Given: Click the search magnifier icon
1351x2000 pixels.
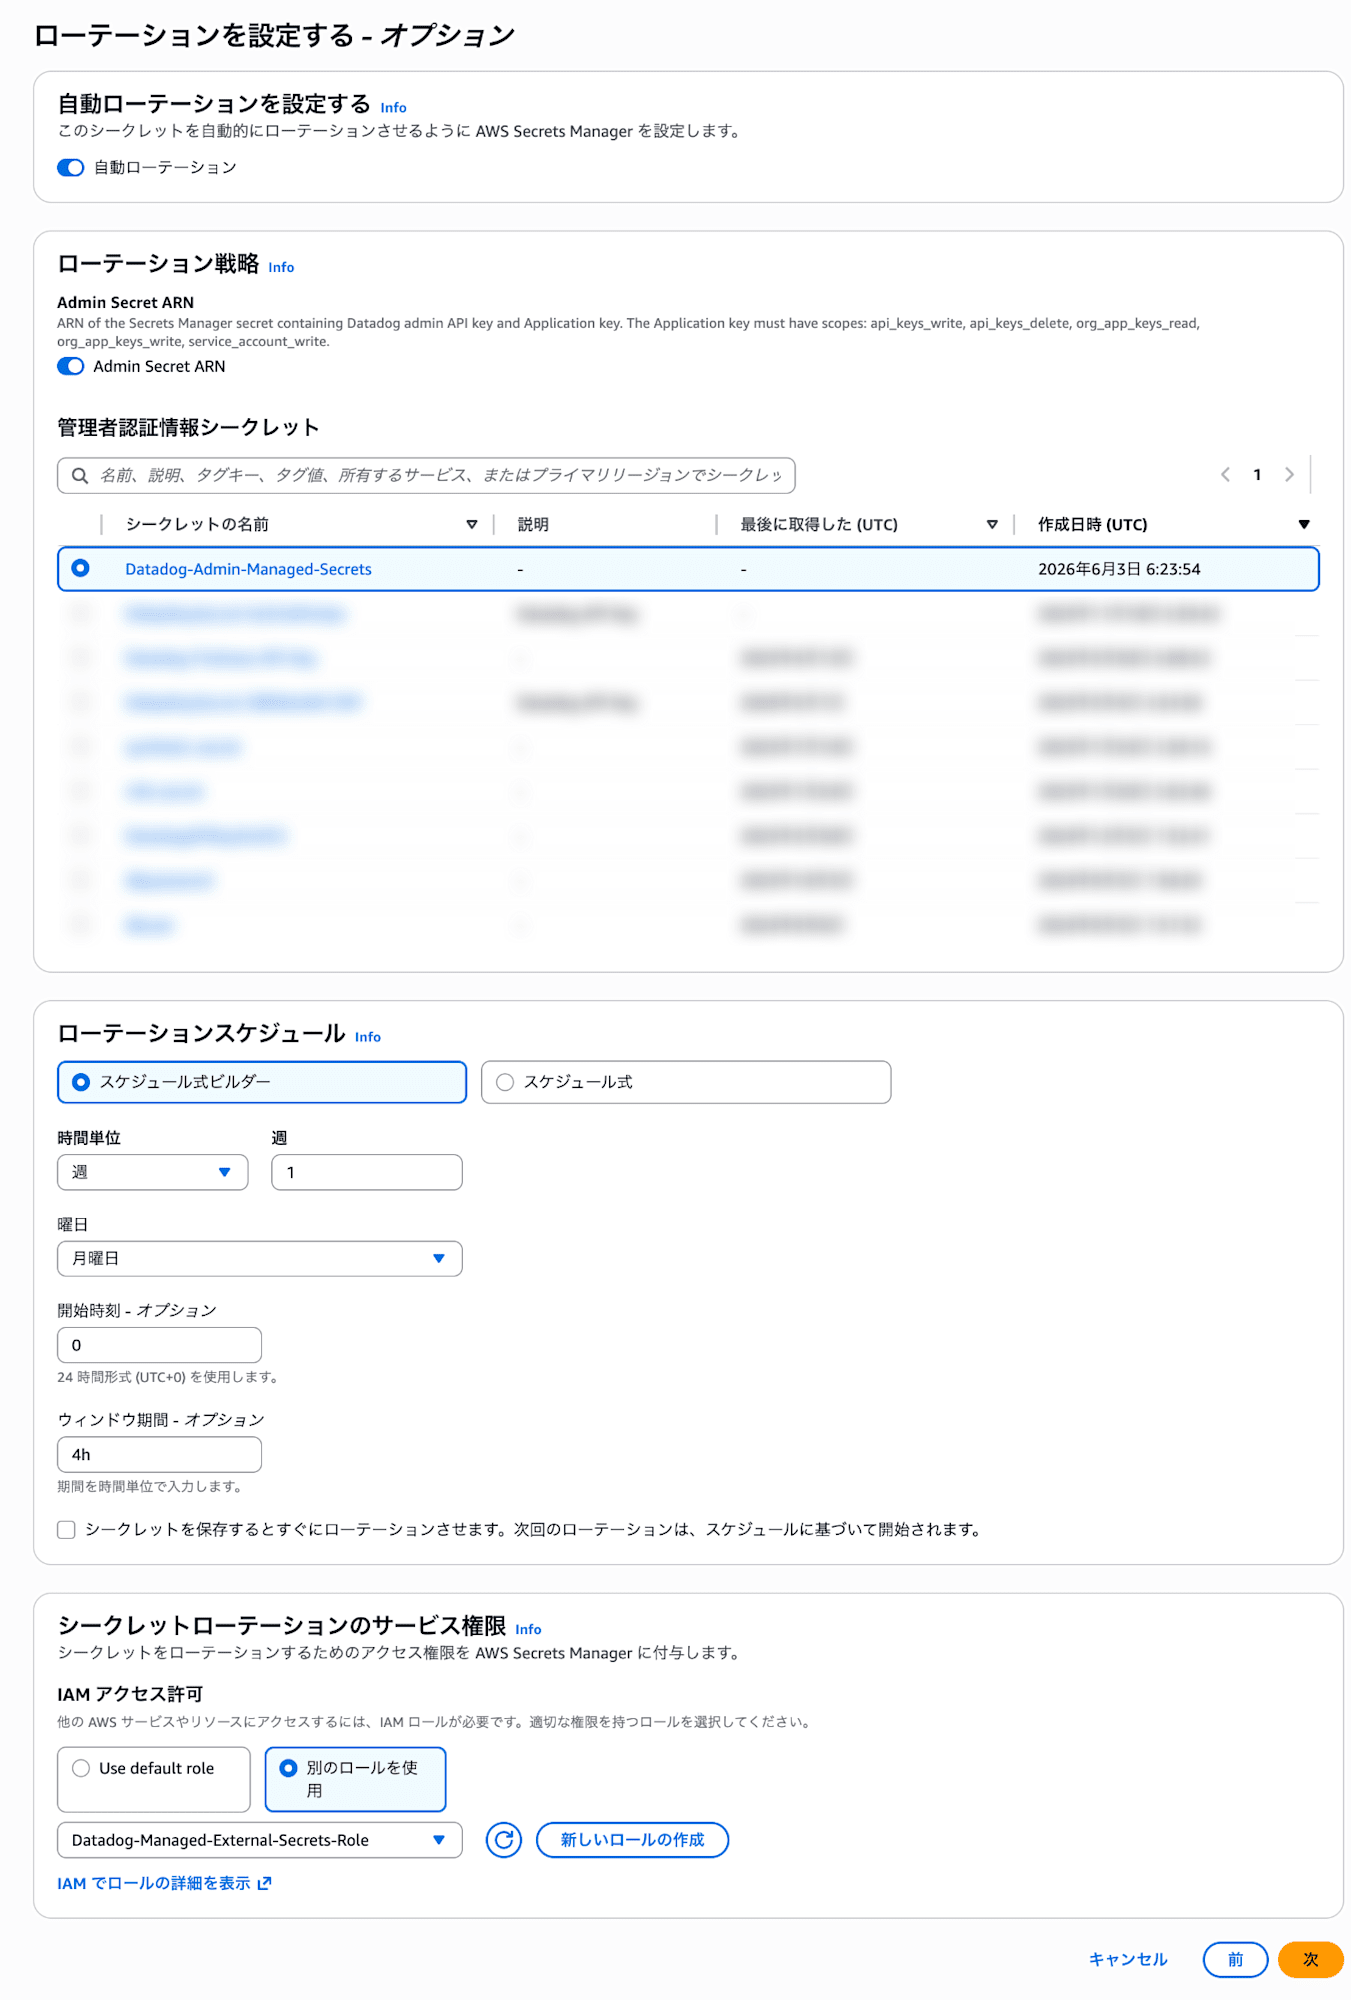Looking at the screenshot, I should pos(80,475).
